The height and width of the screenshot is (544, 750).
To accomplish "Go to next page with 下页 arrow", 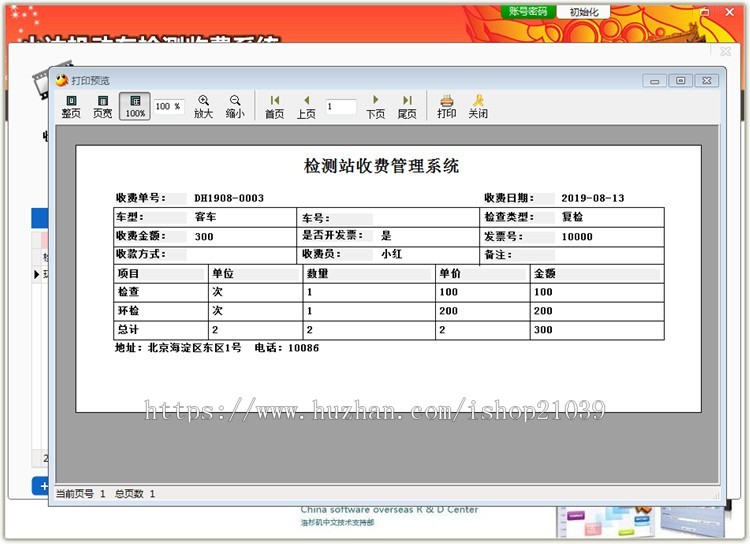I will [375, 106].
